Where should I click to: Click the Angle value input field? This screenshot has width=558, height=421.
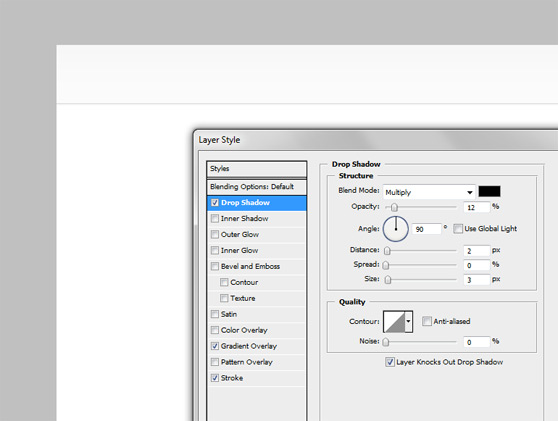427,229
